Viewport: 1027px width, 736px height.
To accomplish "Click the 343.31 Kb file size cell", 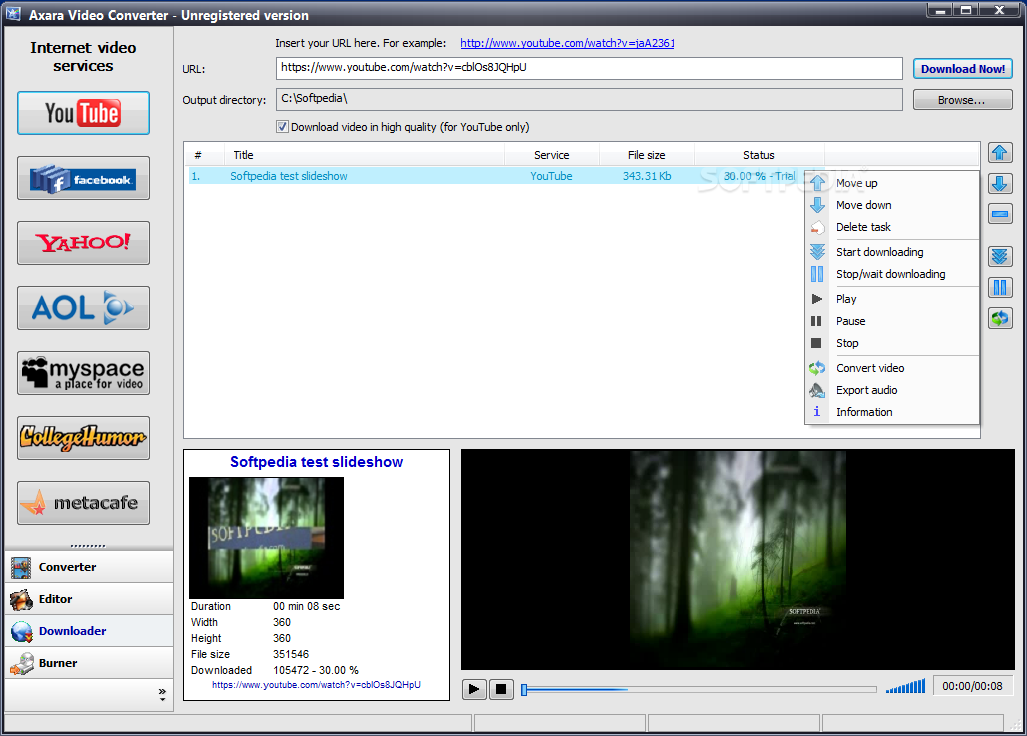I will point(647,176).
